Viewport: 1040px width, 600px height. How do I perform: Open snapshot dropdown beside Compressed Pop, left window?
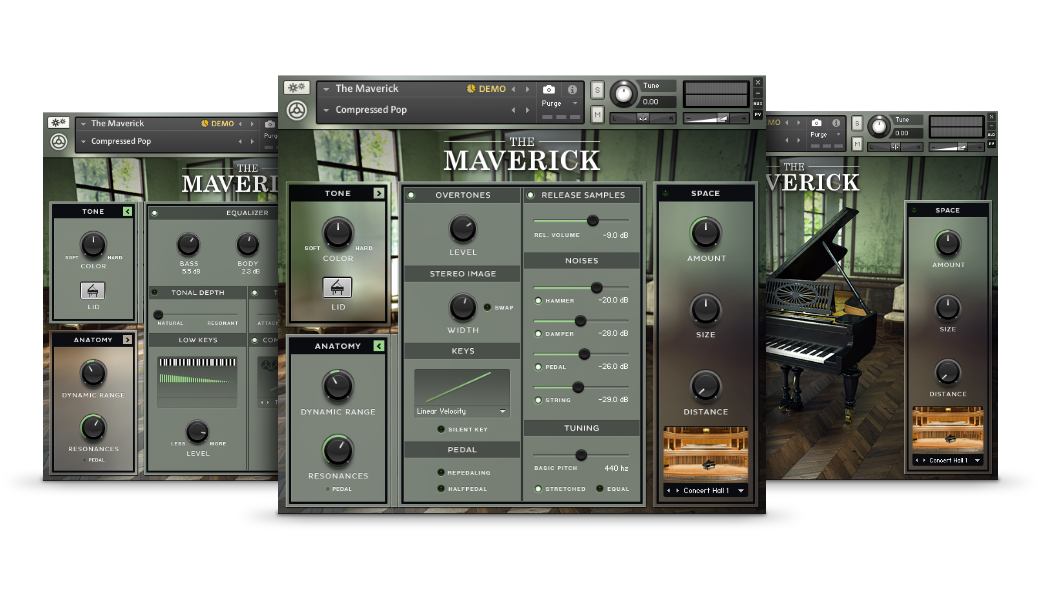coord(83,141)
